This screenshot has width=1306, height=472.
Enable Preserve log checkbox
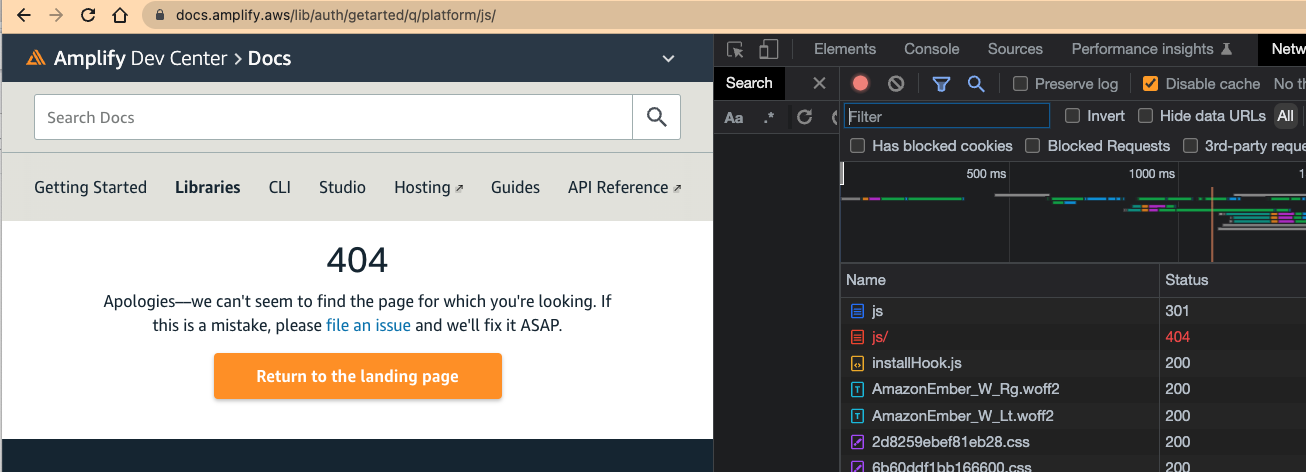(x=1020, y=84)
